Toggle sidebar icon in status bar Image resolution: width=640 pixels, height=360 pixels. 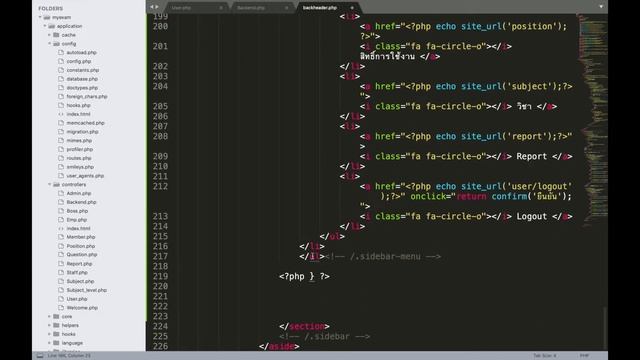click(40, 356)
